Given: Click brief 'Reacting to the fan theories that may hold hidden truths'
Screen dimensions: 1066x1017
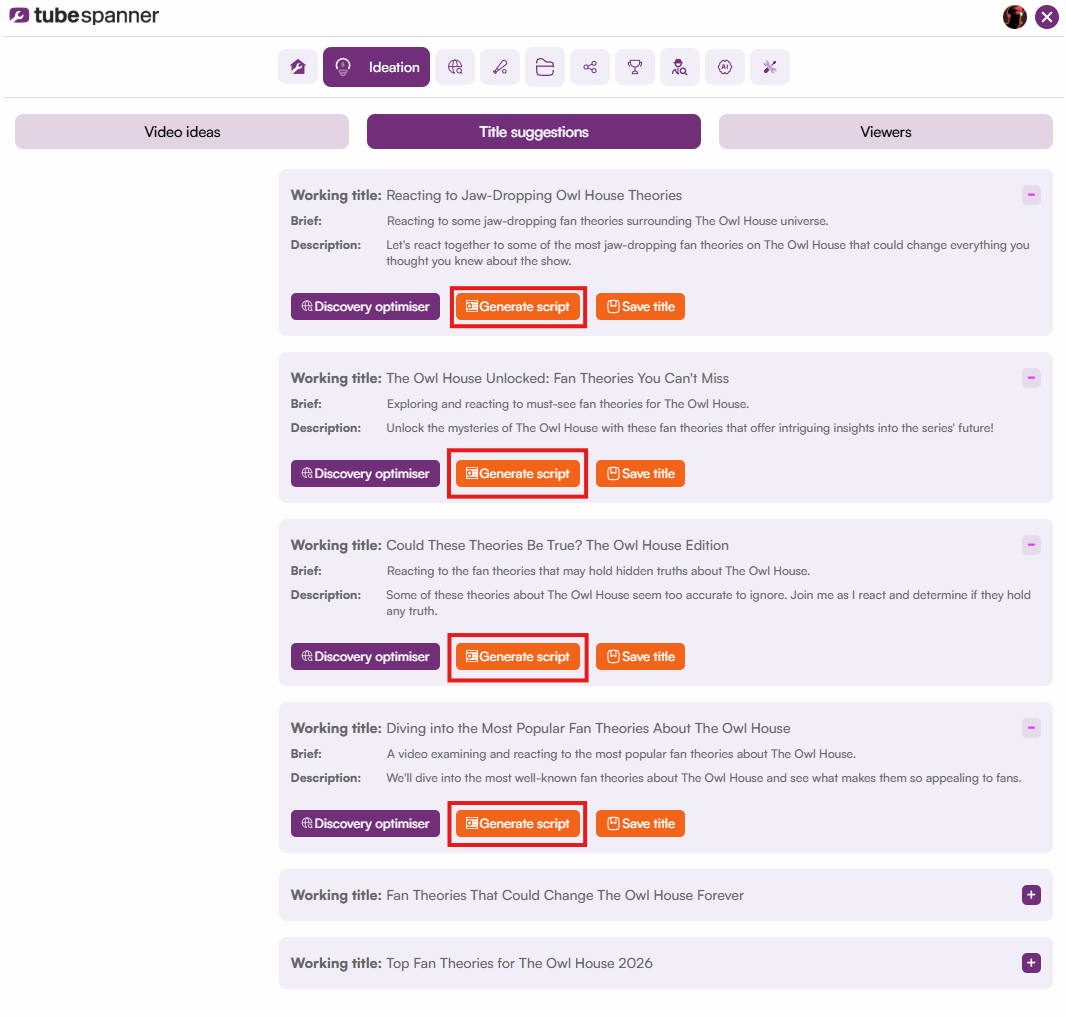Looking at the screenshot, I should pyautogui.click(x=598, y=572).
